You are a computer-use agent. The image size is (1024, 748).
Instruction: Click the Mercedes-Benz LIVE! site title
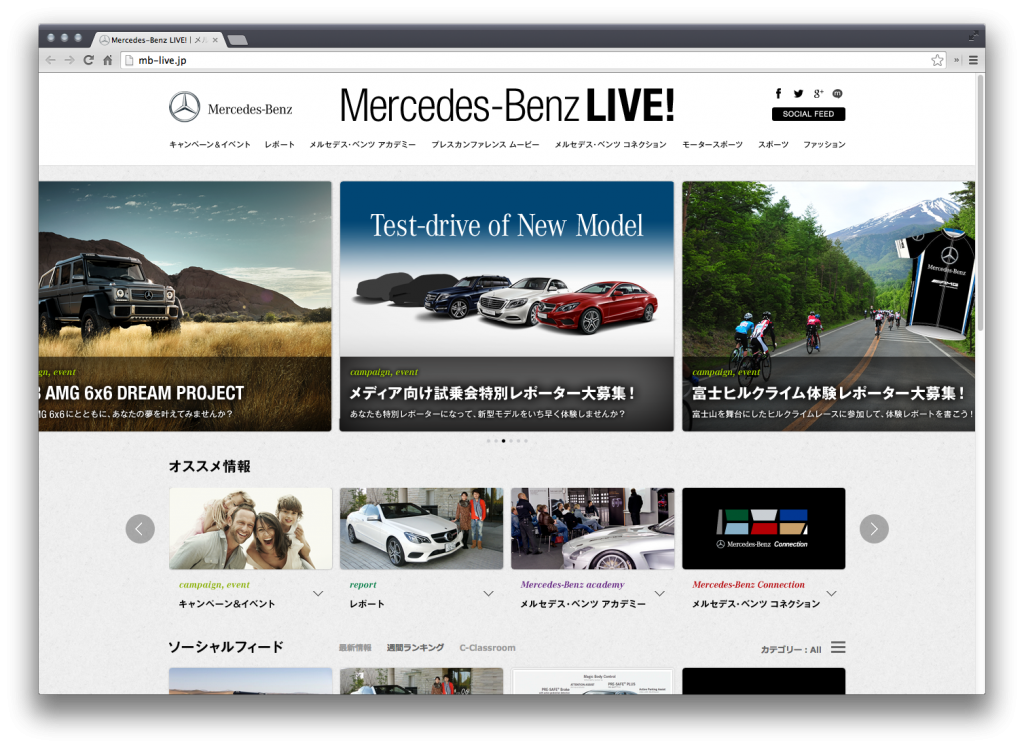point(507,105)
